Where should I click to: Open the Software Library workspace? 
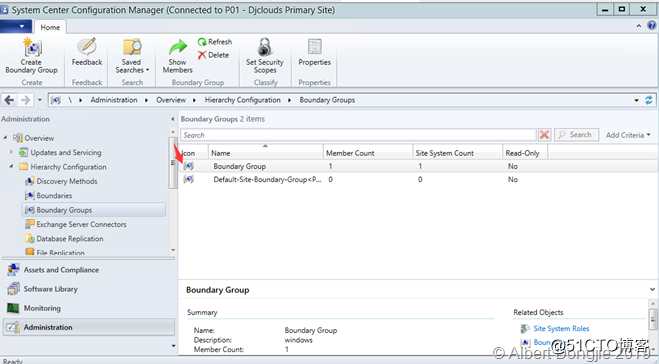pyautogui.click(x=89, y=289)
